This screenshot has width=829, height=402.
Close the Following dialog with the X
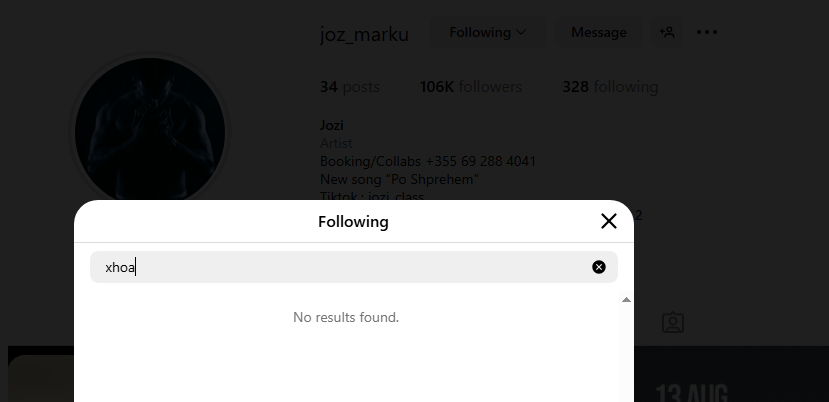609,221
